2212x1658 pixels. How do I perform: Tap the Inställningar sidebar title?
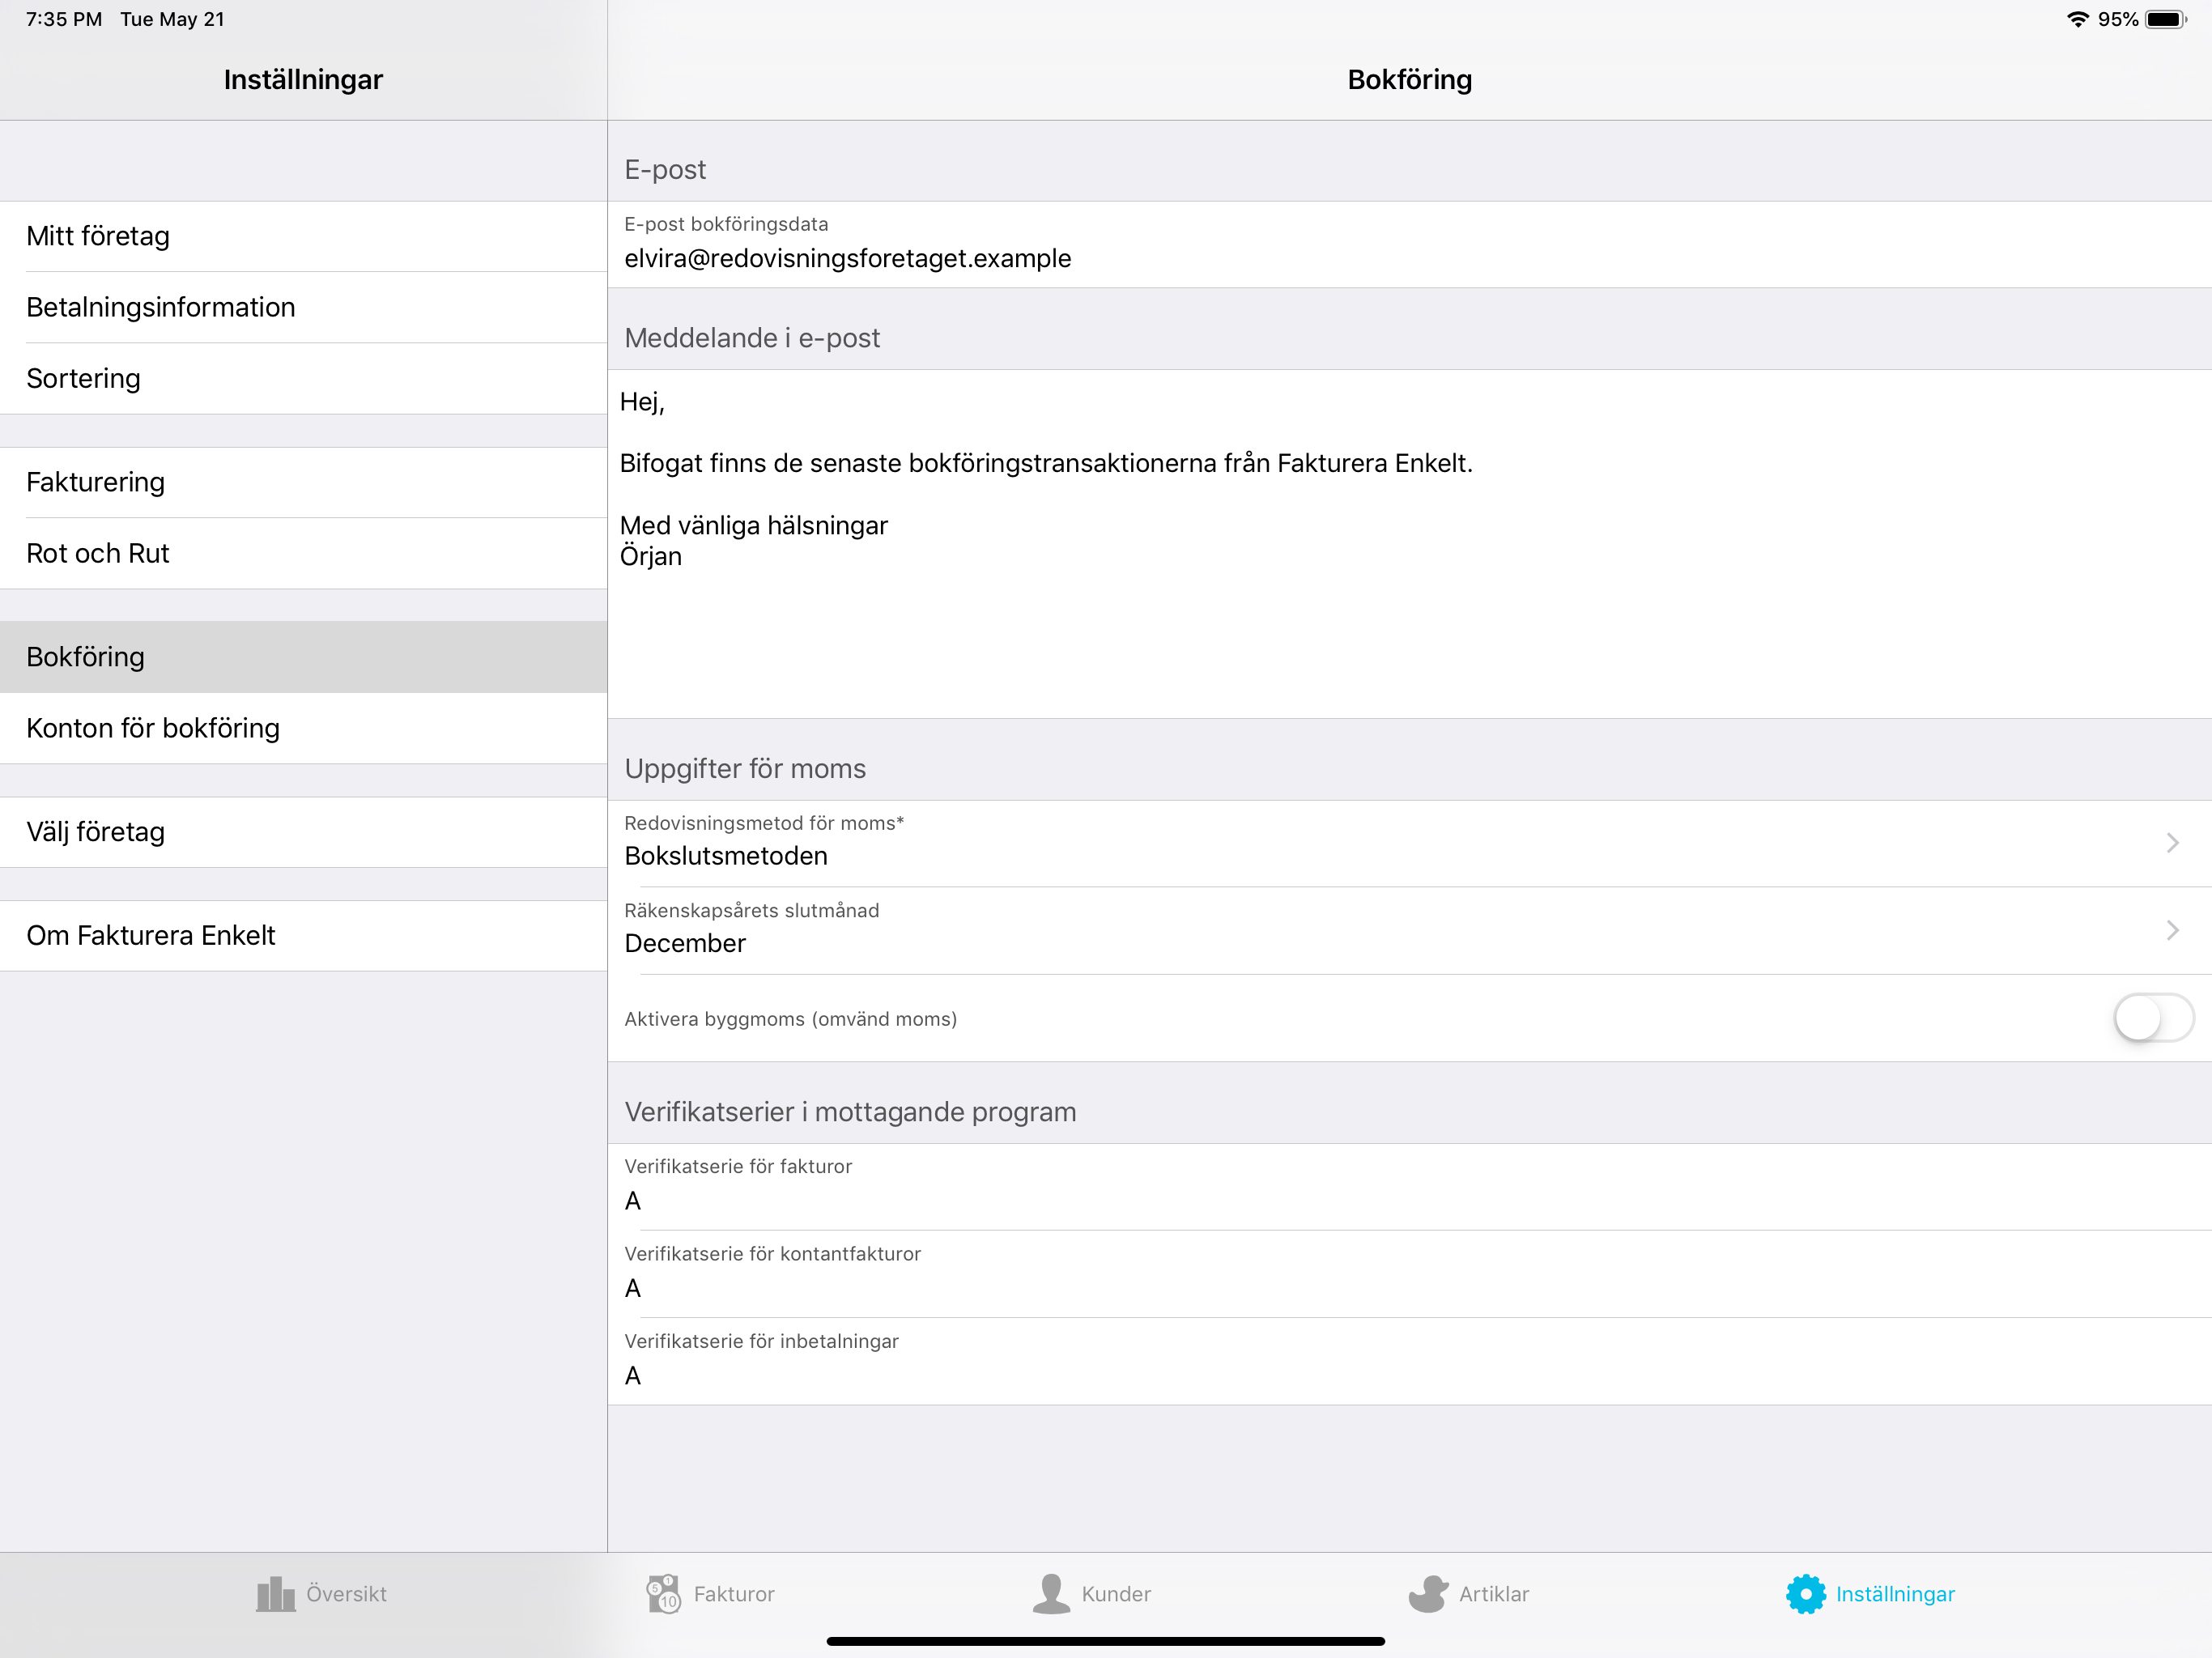tap(303, 80)
